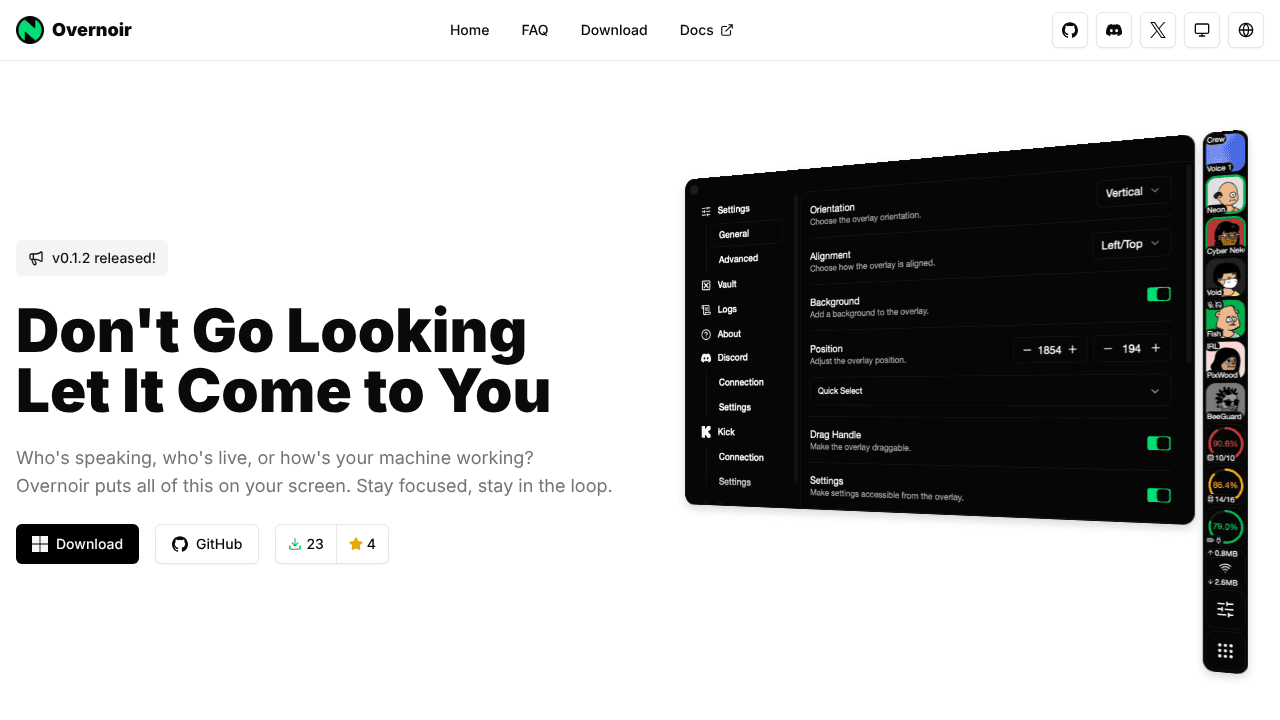The height and width of the screenshot is (720, 1280).
Task: Click the 23 downloads counter
Action: coord(306,544)
